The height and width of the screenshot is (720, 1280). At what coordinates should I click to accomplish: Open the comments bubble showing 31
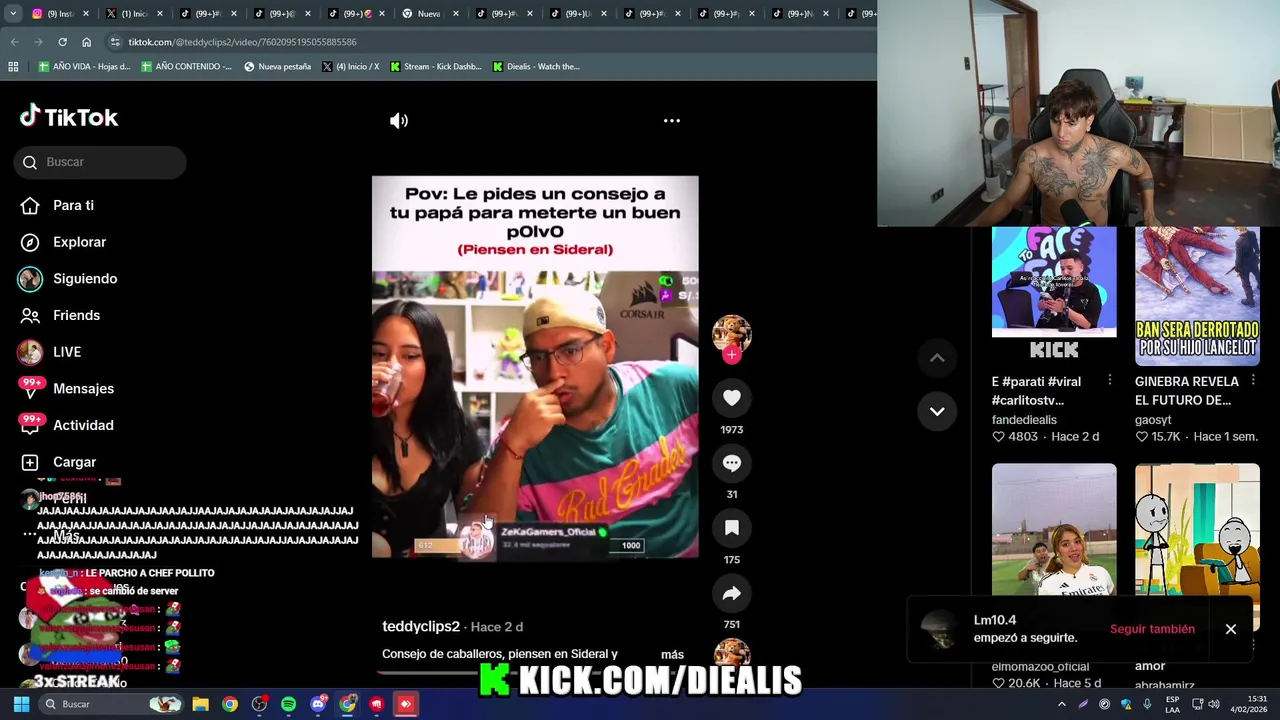pyautogui.click(x=732, y=463)
